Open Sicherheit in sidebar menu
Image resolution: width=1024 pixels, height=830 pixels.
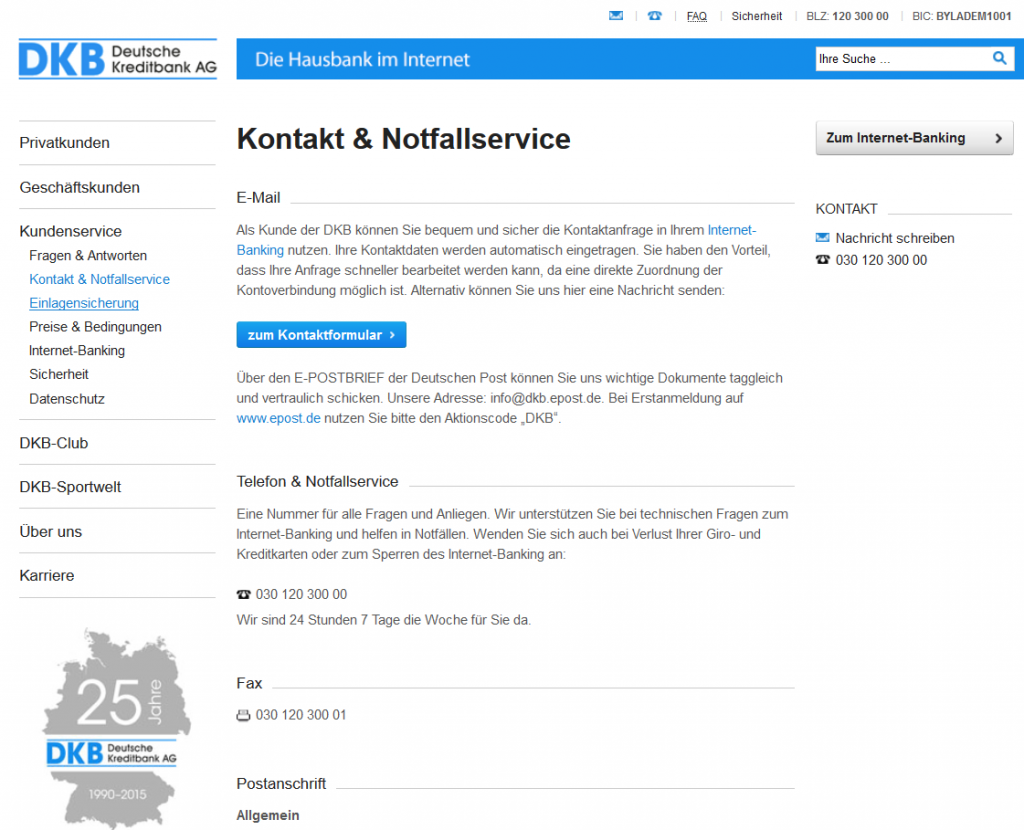[x=59, y=374]
